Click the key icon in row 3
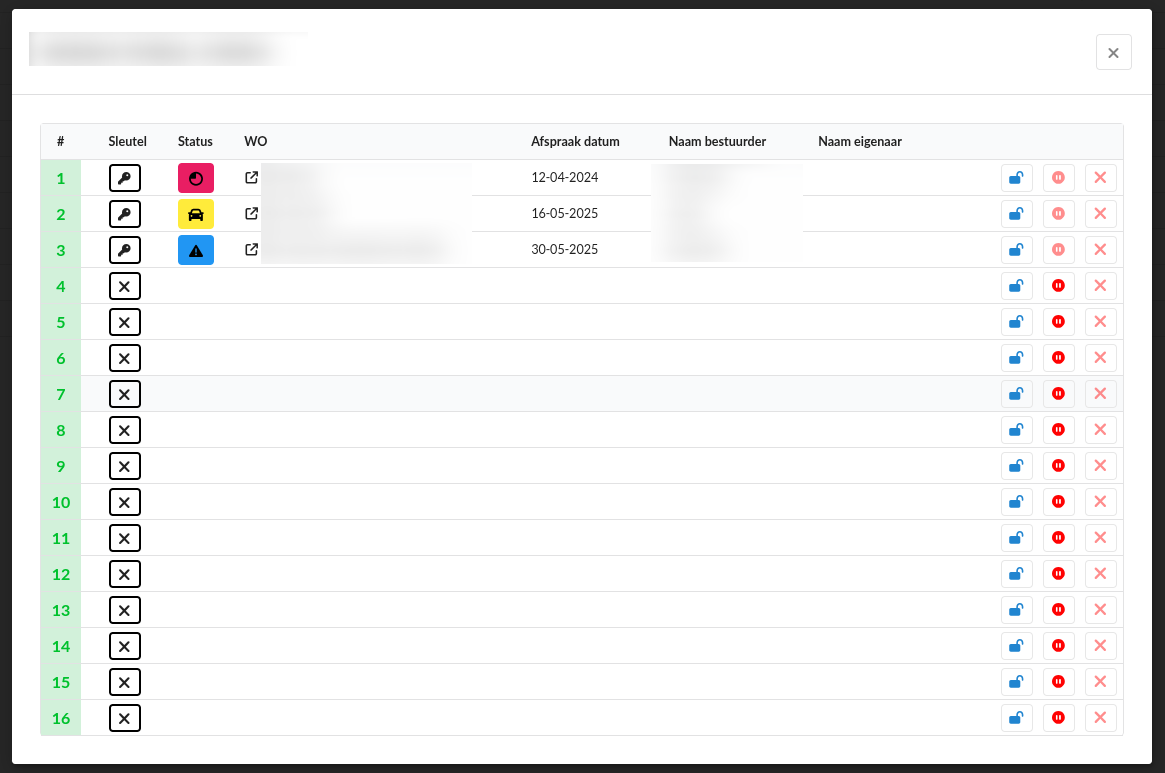The image size is (1165, 773). click(125, 250)
